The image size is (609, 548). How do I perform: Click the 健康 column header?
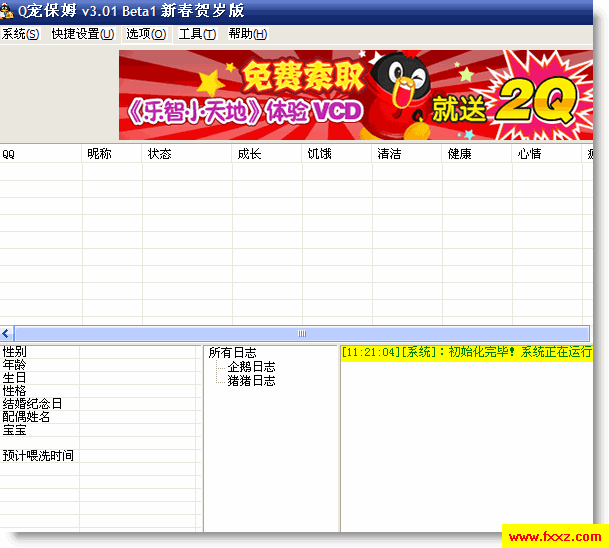click(477, 154)
